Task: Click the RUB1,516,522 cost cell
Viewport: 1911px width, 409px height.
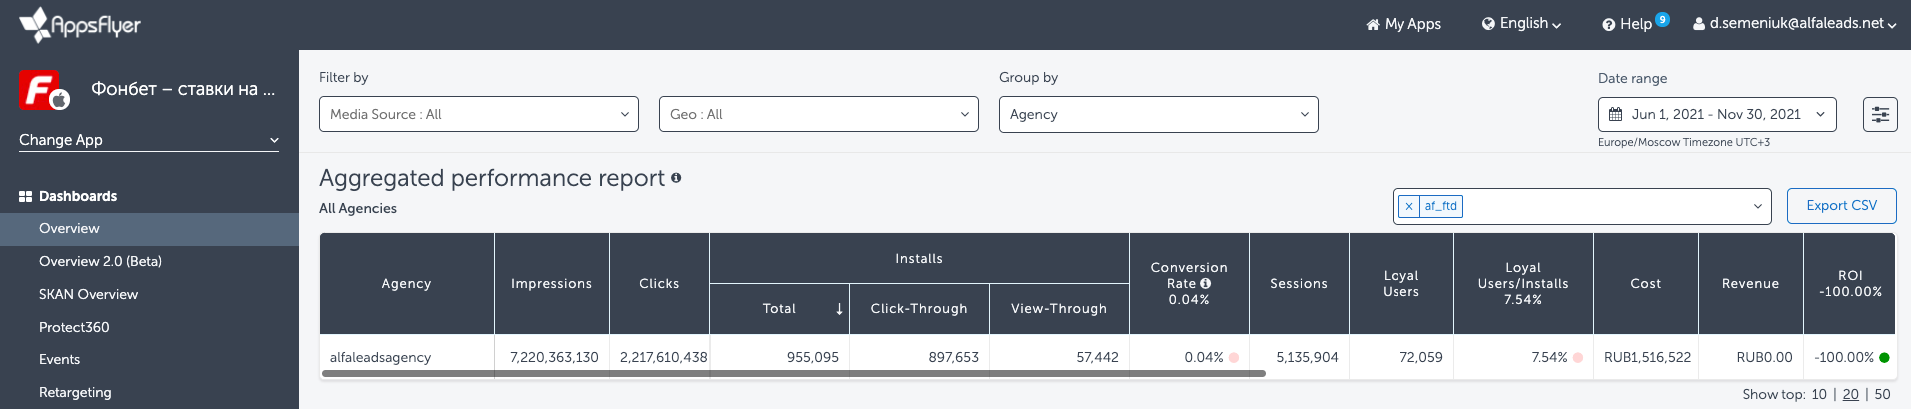Action: [x=1647, y=357]
